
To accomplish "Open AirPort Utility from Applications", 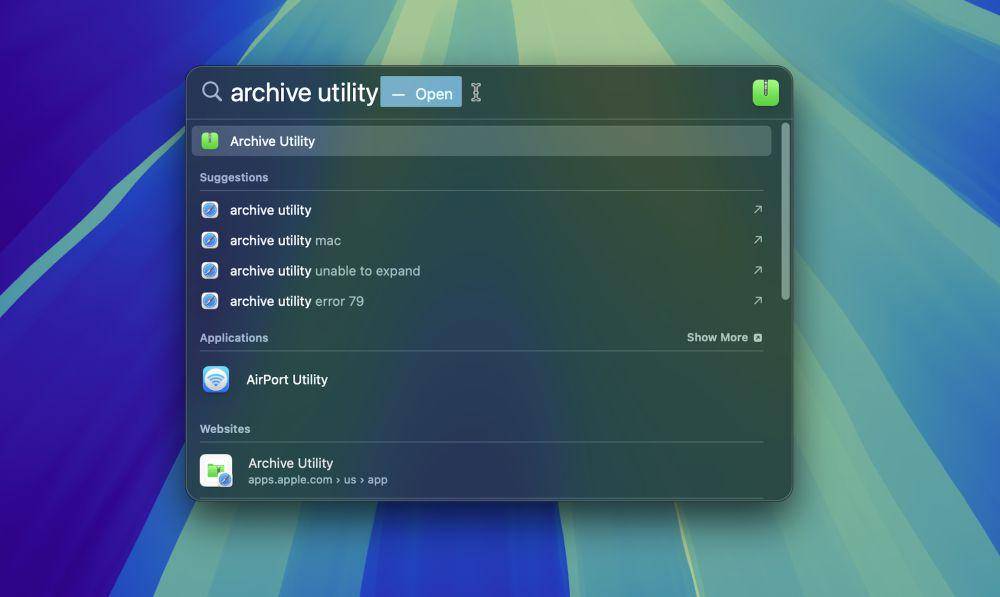I will click(482, 380).
